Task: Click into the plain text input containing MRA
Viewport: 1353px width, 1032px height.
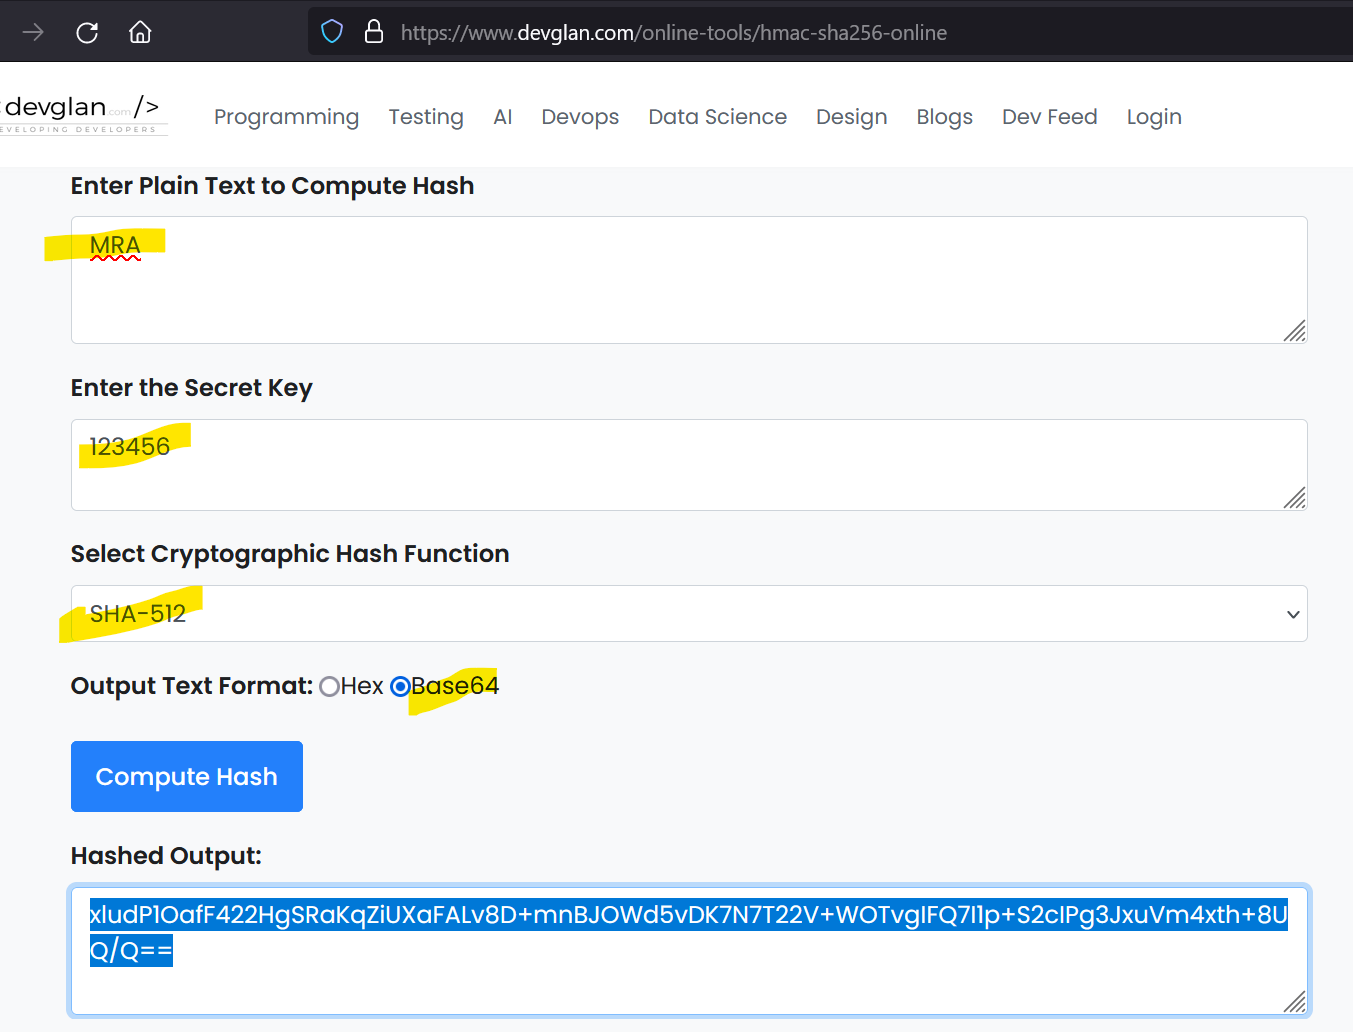Action: [x=689, y=280]
